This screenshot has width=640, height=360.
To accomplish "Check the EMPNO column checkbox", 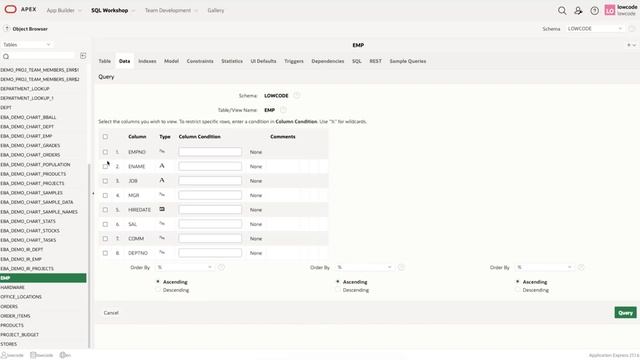I will (105, 152).
